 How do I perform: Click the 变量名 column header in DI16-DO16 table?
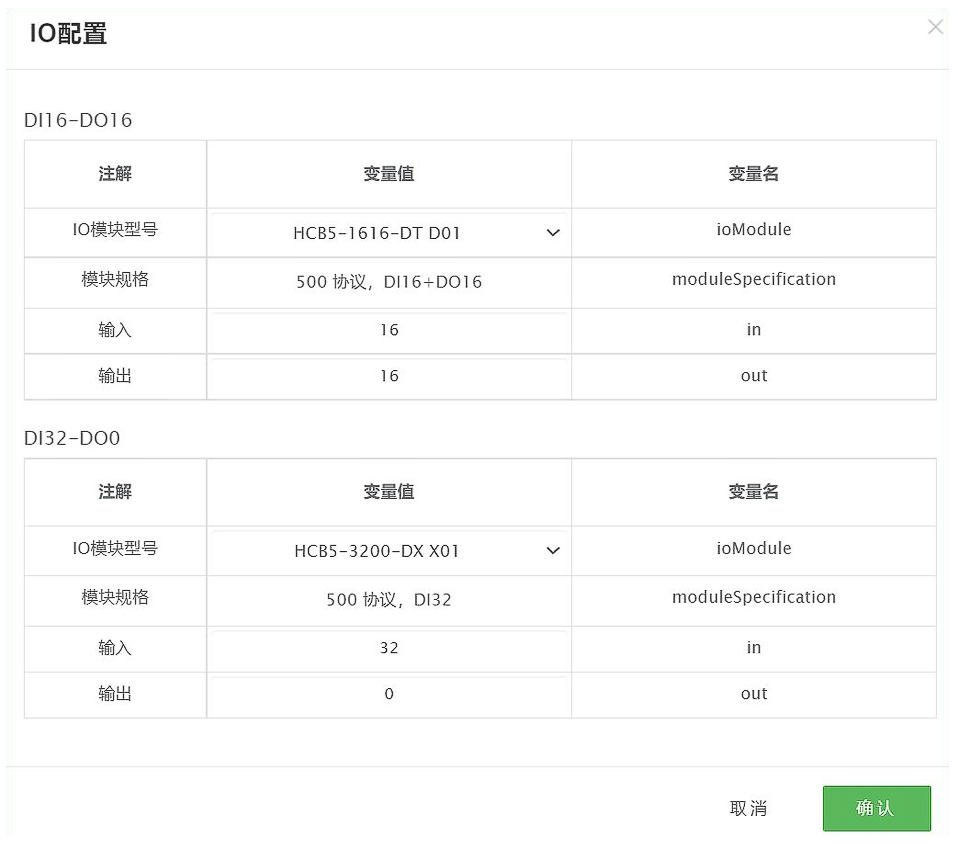(753, 174)
